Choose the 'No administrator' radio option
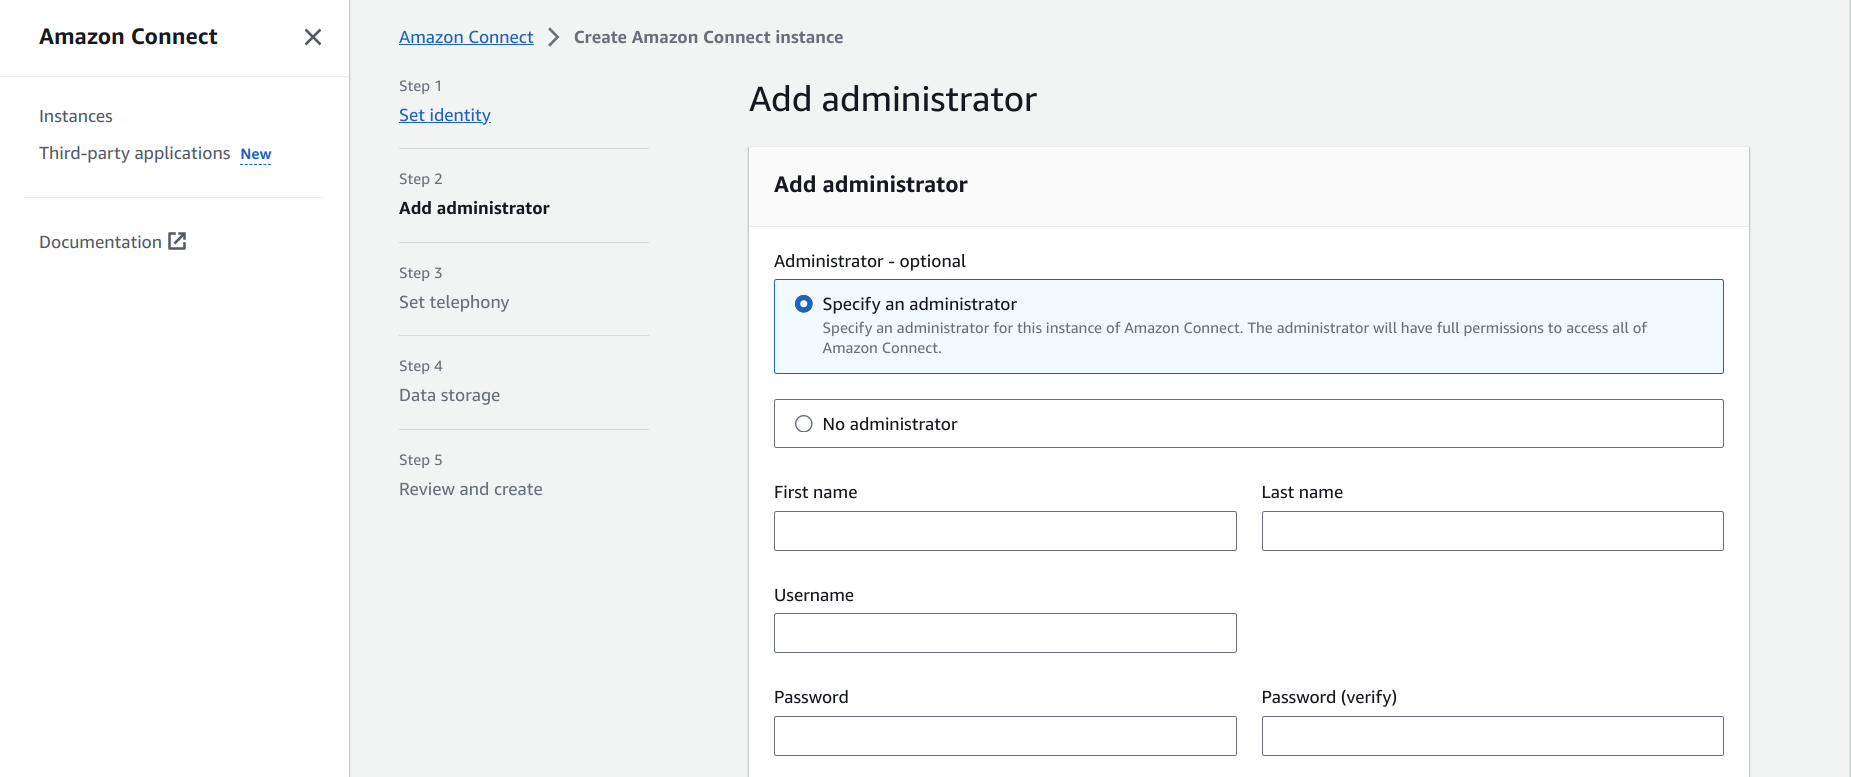Image resolution: width=1851 pixels, height=777 pixels. [x=803, y=424]
